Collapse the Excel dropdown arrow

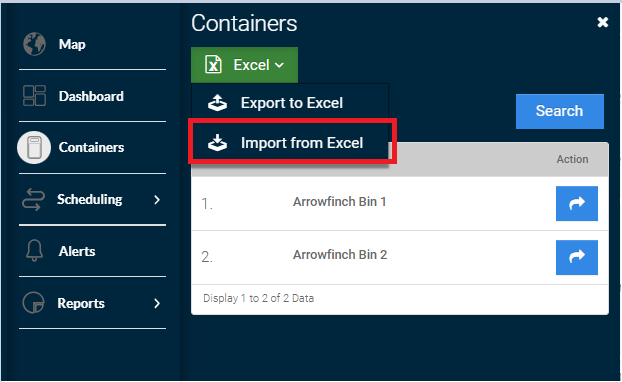click(x=279, y=65)
